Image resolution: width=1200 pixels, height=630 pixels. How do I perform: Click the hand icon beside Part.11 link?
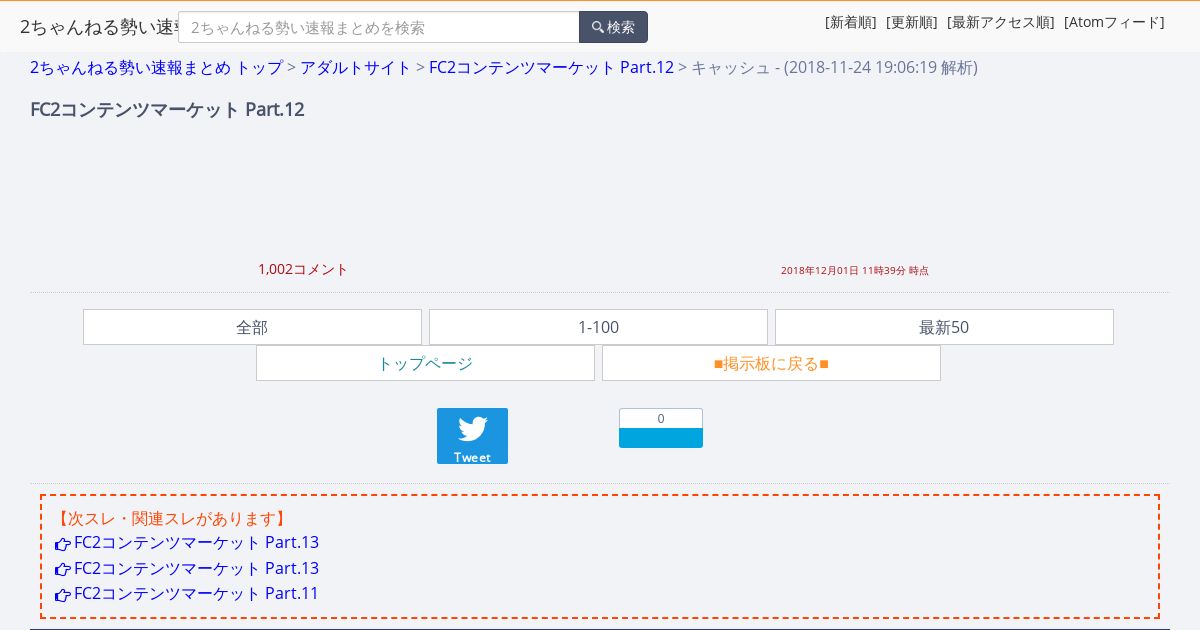pos(63,595)
